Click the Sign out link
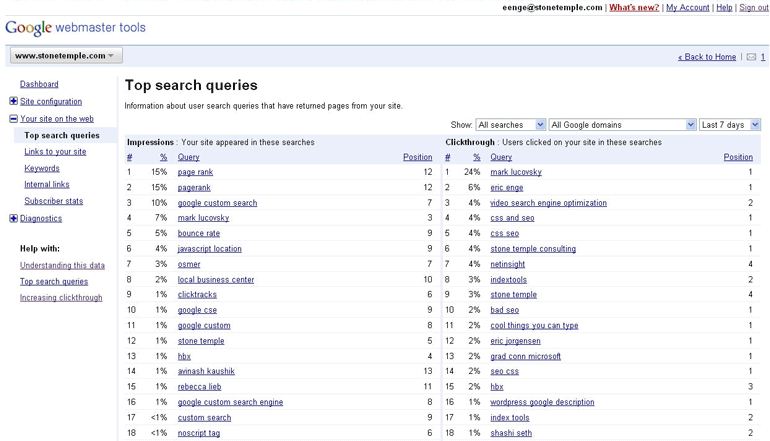770x441 pixels. tap(753, 7)
